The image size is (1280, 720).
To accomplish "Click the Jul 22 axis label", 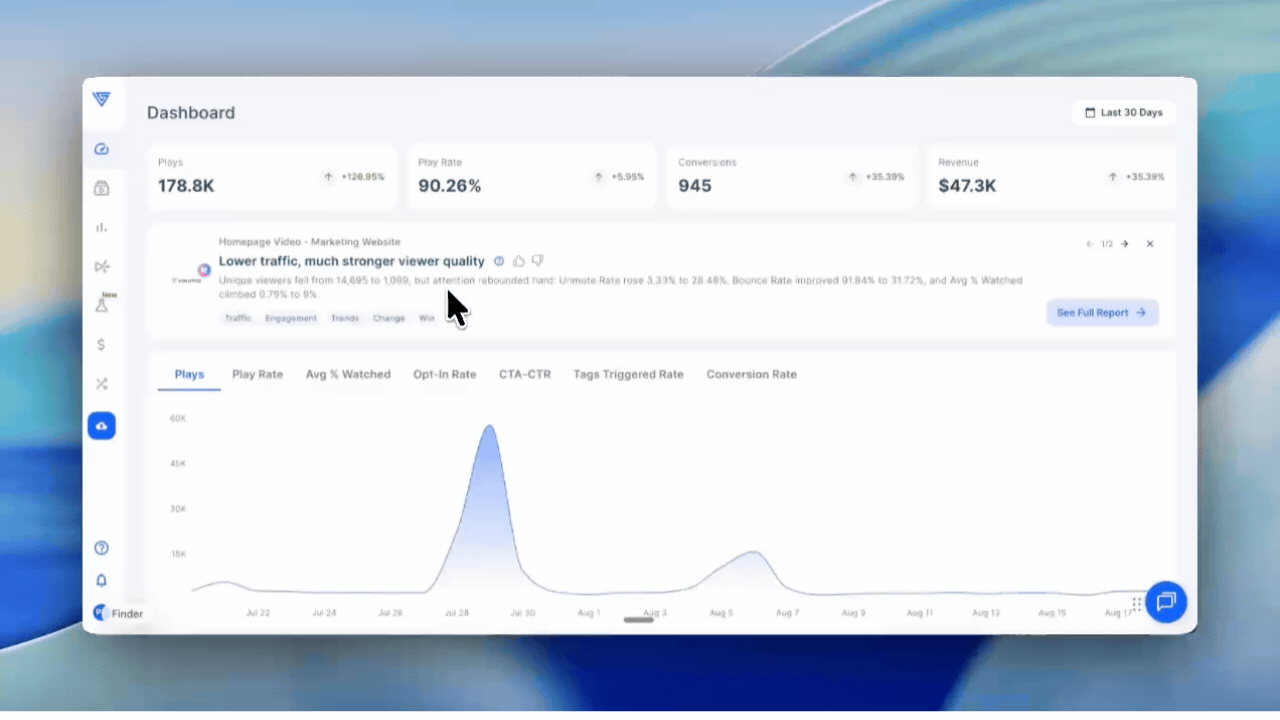I will (x=258, y=613).
